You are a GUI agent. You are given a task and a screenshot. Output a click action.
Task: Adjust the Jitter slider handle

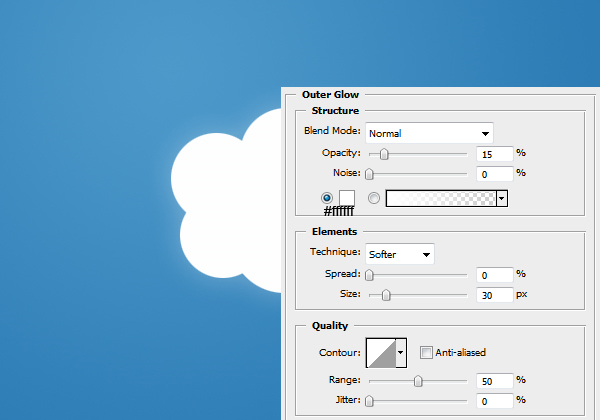tap(369, 401)
